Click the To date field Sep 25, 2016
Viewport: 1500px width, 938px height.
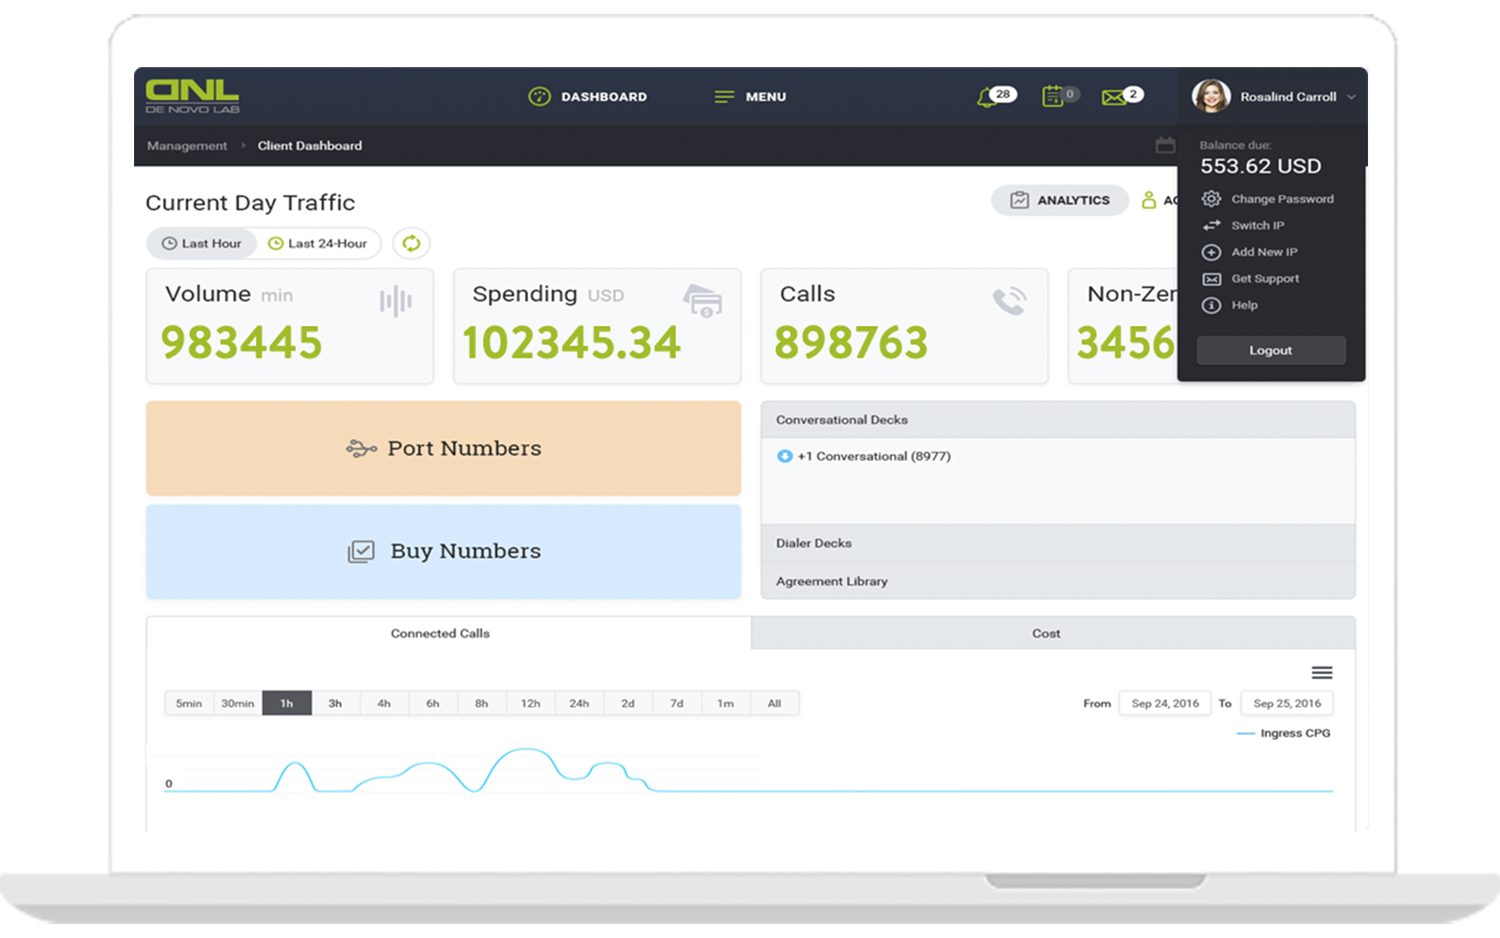click(1287, 704)
